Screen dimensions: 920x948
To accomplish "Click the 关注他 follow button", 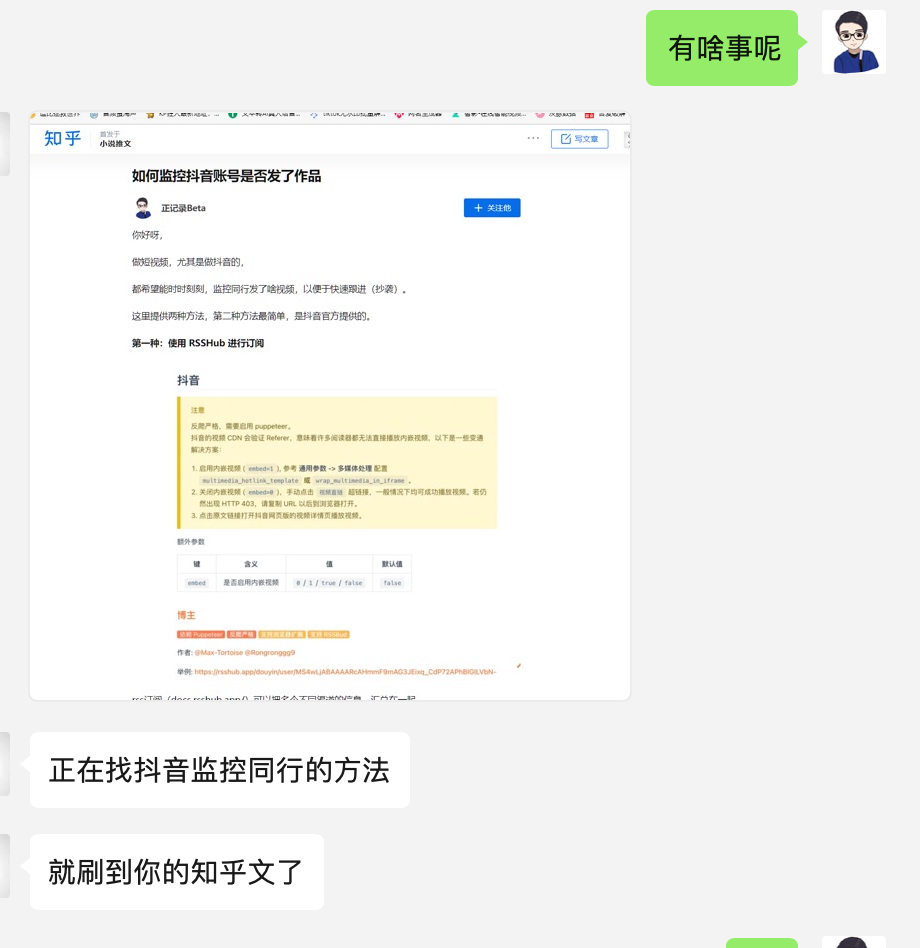I will 492,207.
